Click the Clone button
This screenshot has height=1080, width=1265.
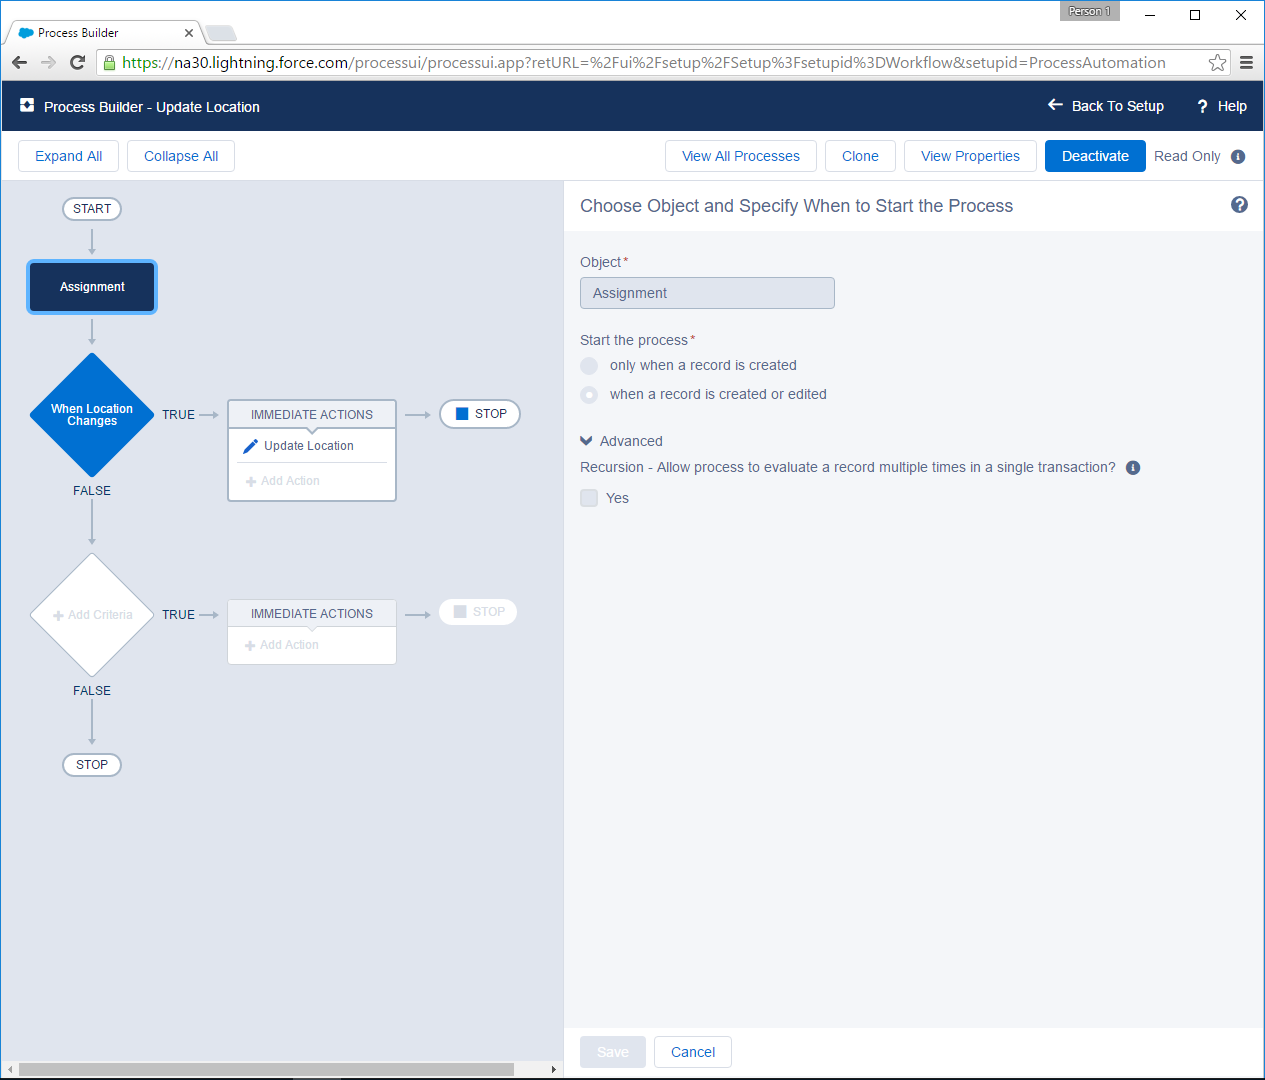pyautogui.click(x=860, y=156)
